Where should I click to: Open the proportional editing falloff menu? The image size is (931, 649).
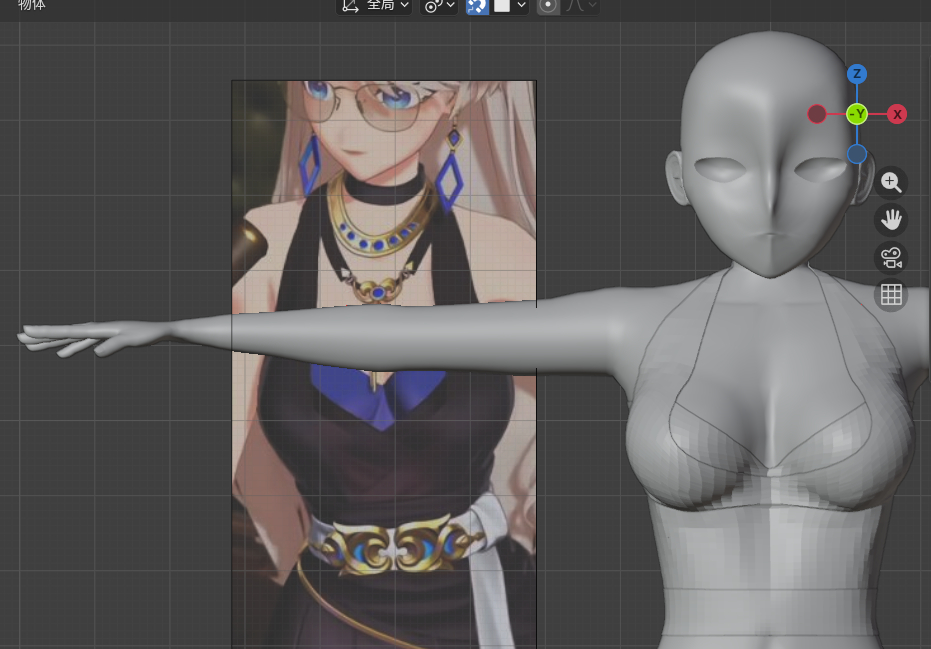[582, 6]
